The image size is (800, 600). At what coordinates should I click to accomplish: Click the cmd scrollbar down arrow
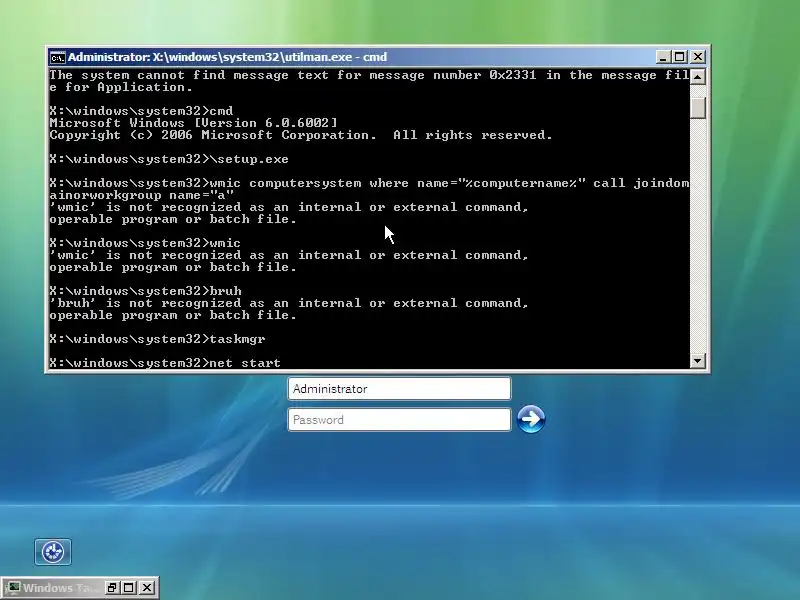(x=697, y=361)
